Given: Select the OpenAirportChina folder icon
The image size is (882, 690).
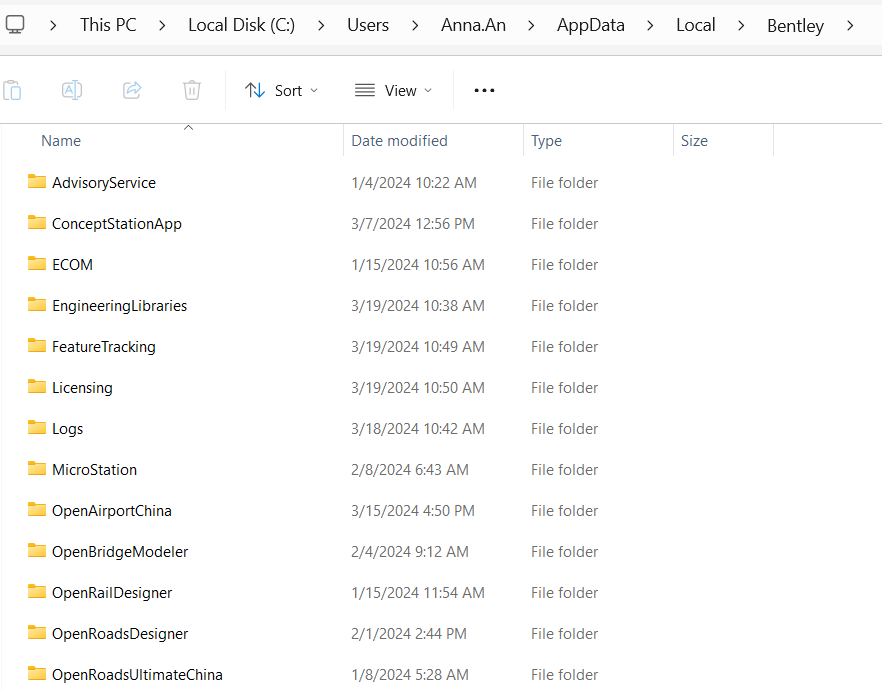Looking at the screenshot, I should pyautogui.click(x=37, y=510).
